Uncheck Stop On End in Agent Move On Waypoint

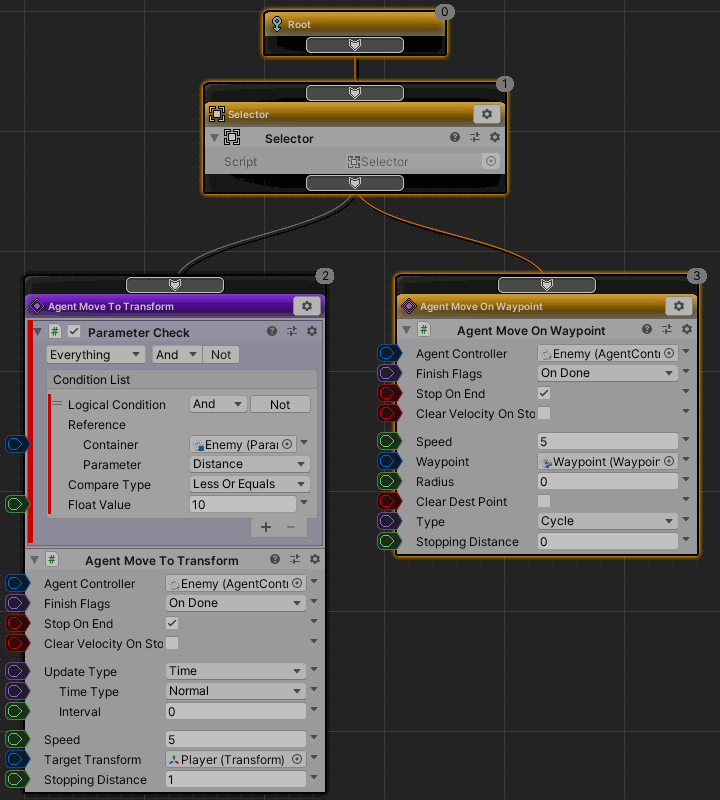(x=544, y=394)
